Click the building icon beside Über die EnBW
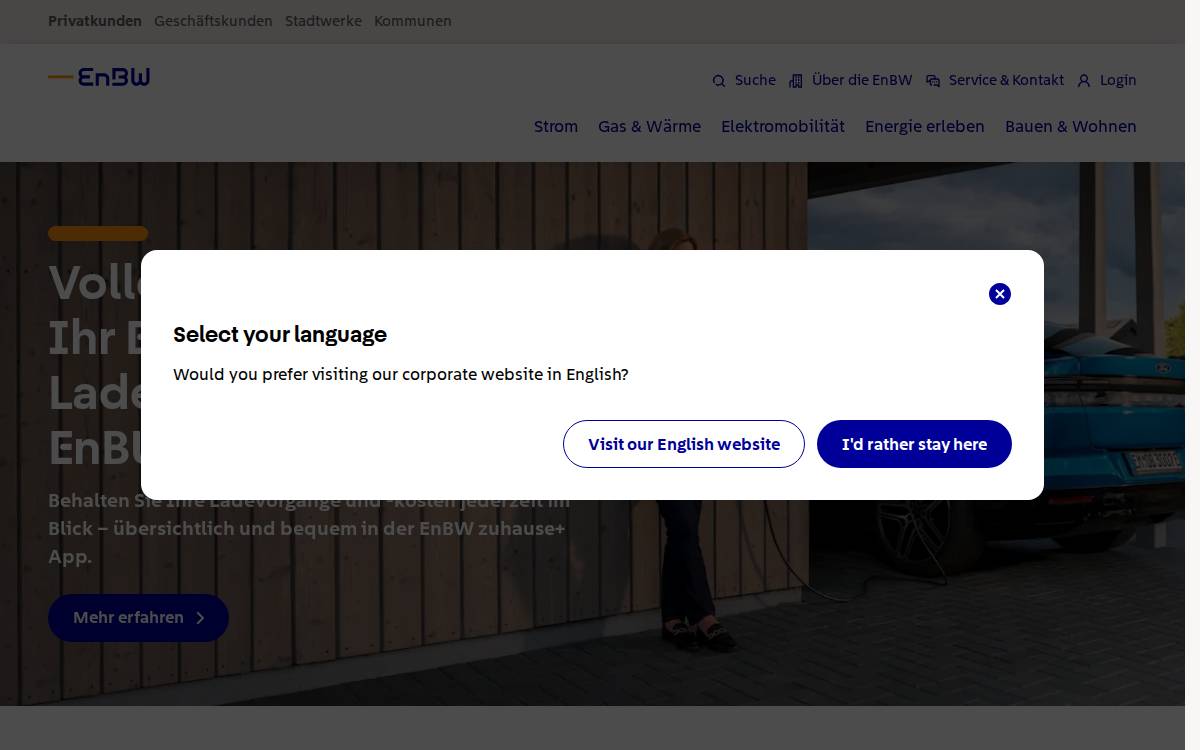Viewport: 1200px width, 750px height. [x=796, y=81]
